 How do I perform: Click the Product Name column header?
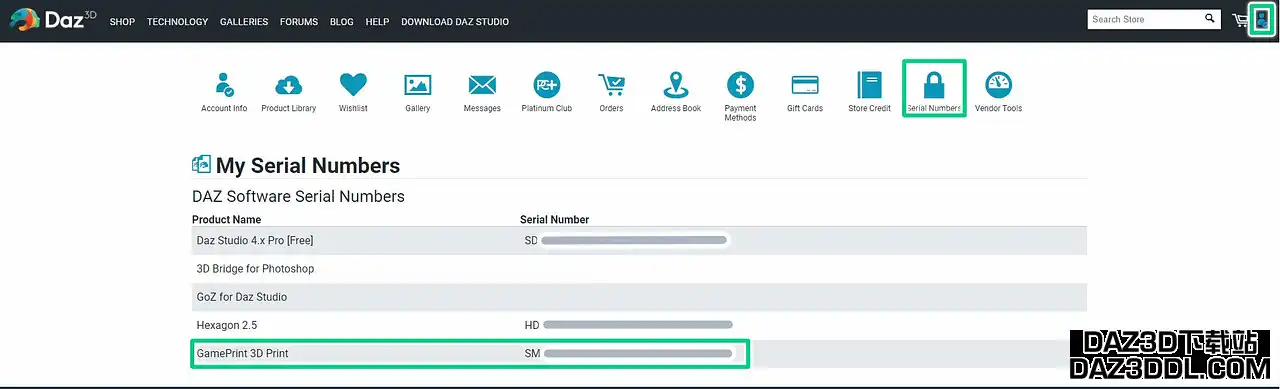[226, 219]
